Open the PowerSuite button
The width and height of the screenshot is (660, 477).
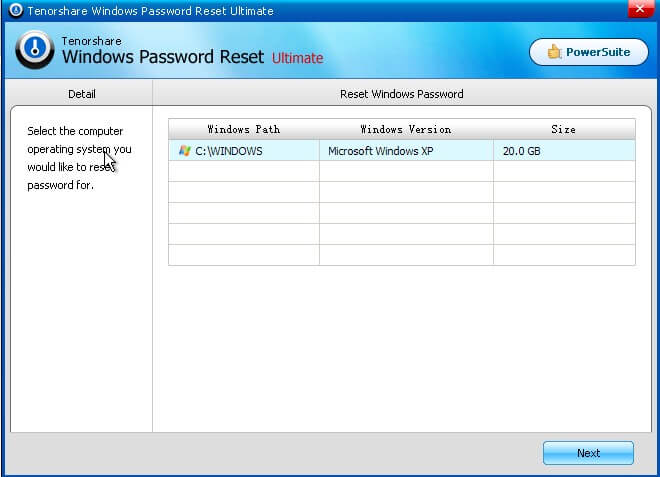click(x=588, y=52)
